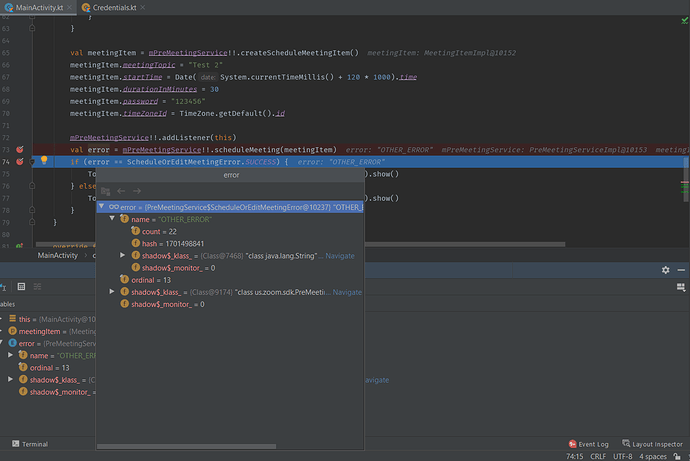Image resolution: width=690 pixels, height=461 pixels.
Task: Click the forward arrow in error popup
Action: (136, 190)
